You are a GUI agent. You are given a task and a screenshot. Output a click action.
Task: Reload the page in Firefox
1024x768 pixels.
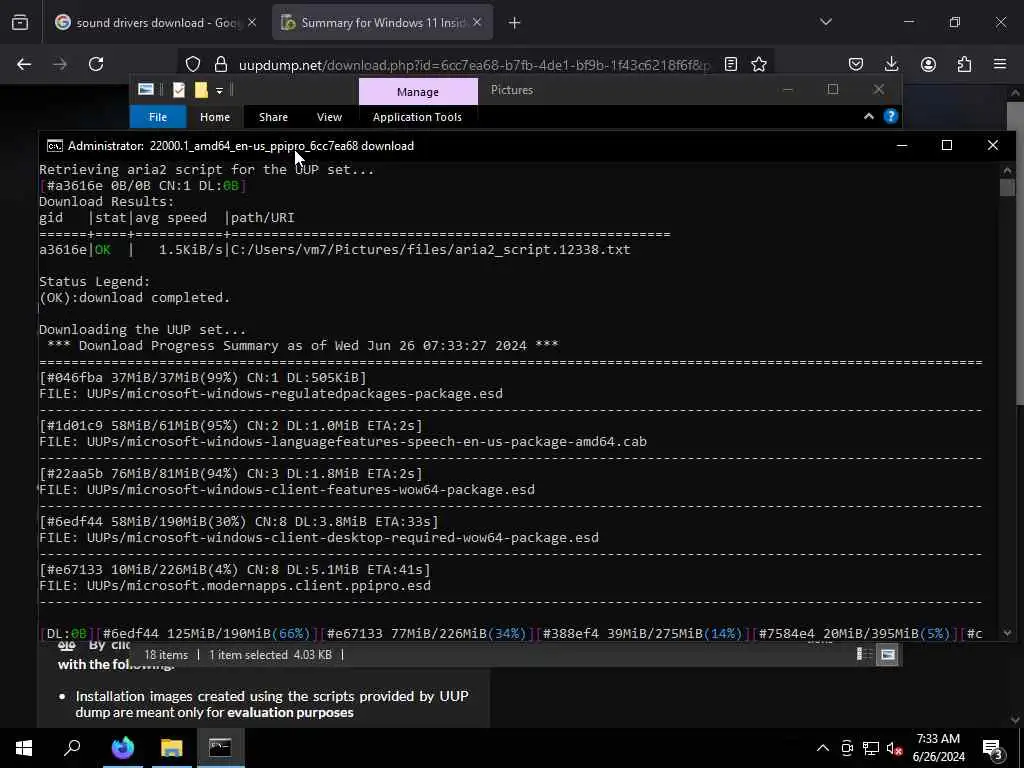[96, 64]
